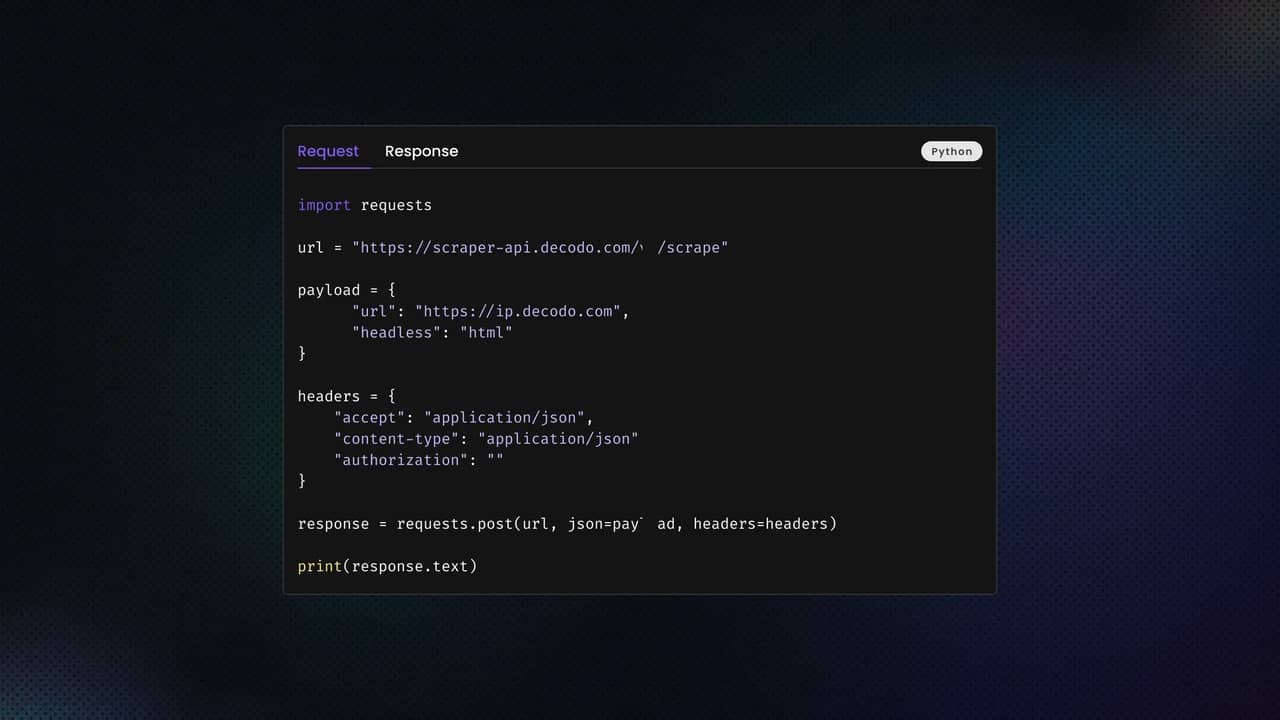Viewport: 1280px width, 720px height.
Task: Click the "headless" key in payload
Action: coord(396,332)
